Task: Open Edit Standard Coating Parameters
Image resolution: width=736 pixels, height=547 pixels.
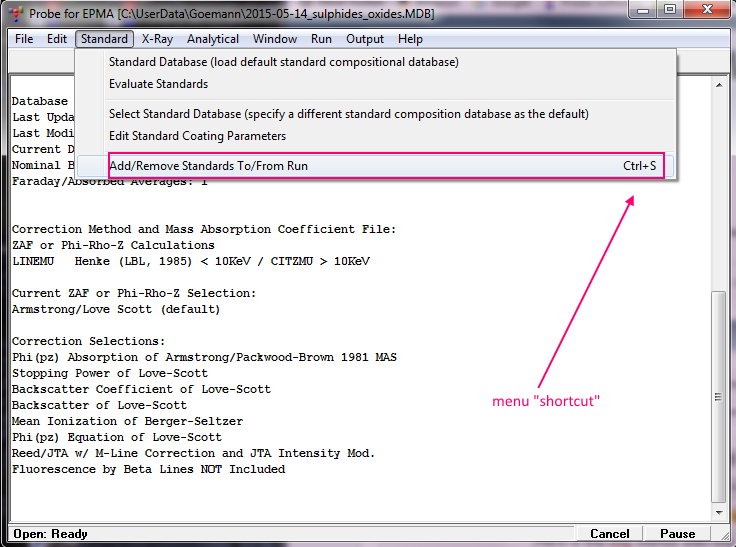Action: click(197, 136)
